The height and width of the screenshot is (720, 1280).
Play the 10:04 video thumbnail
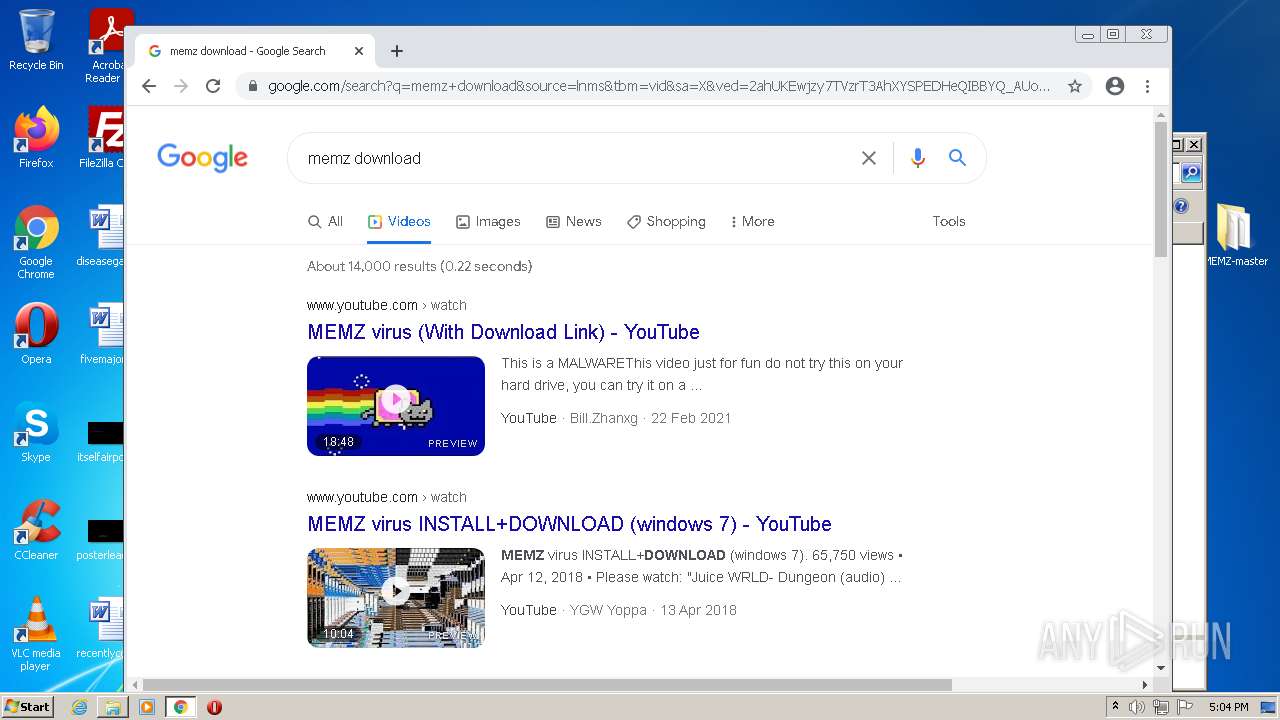click(396, 598)
